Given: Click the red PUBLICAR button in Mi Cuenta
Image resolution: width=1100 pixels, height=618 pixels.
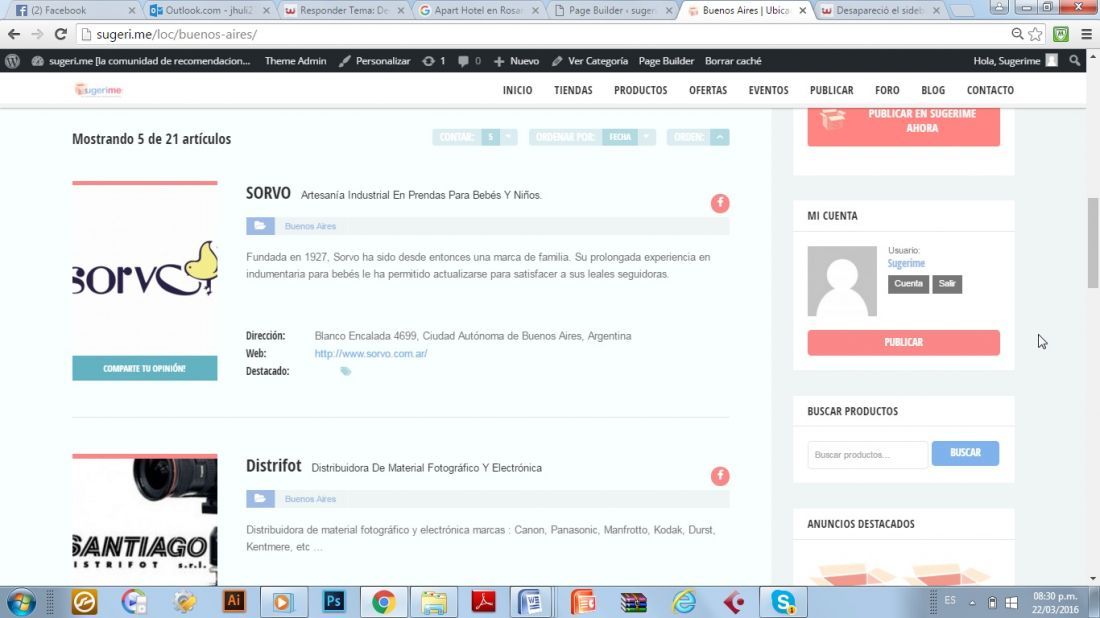Looking at the screenshot, I should (904, 342).
